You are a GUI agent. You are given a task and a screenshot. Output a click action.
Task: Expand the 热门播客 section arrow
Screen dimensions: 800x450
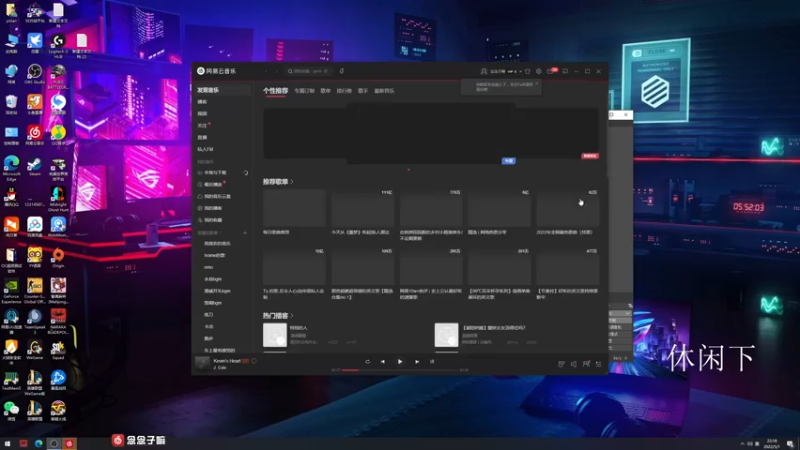pos(292,316)
